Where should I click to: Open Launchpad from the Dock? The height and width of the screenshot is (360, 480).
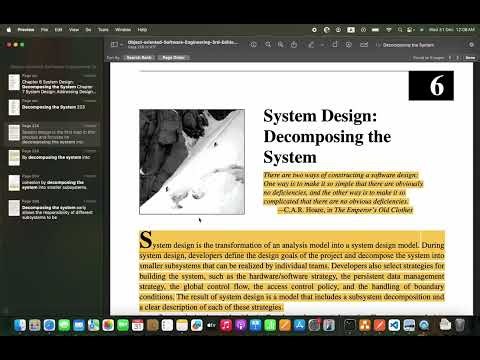(x=35, y=325)
